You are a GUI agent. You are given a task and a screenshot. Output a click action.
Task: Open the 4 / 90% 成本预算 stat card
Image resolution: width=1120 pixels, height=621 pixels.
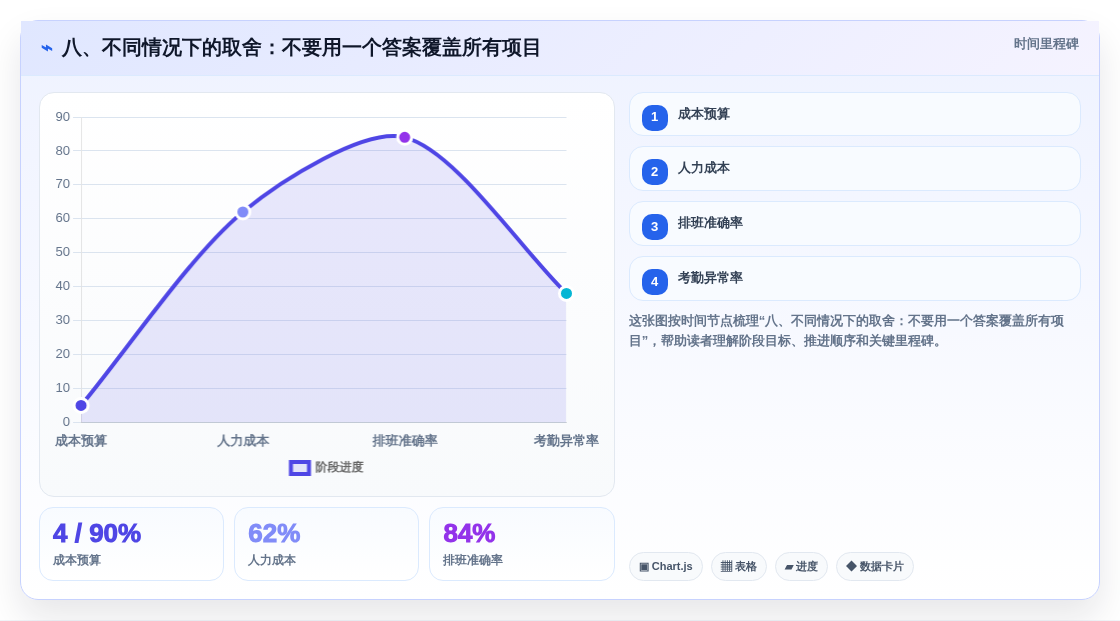coord(131,544)
